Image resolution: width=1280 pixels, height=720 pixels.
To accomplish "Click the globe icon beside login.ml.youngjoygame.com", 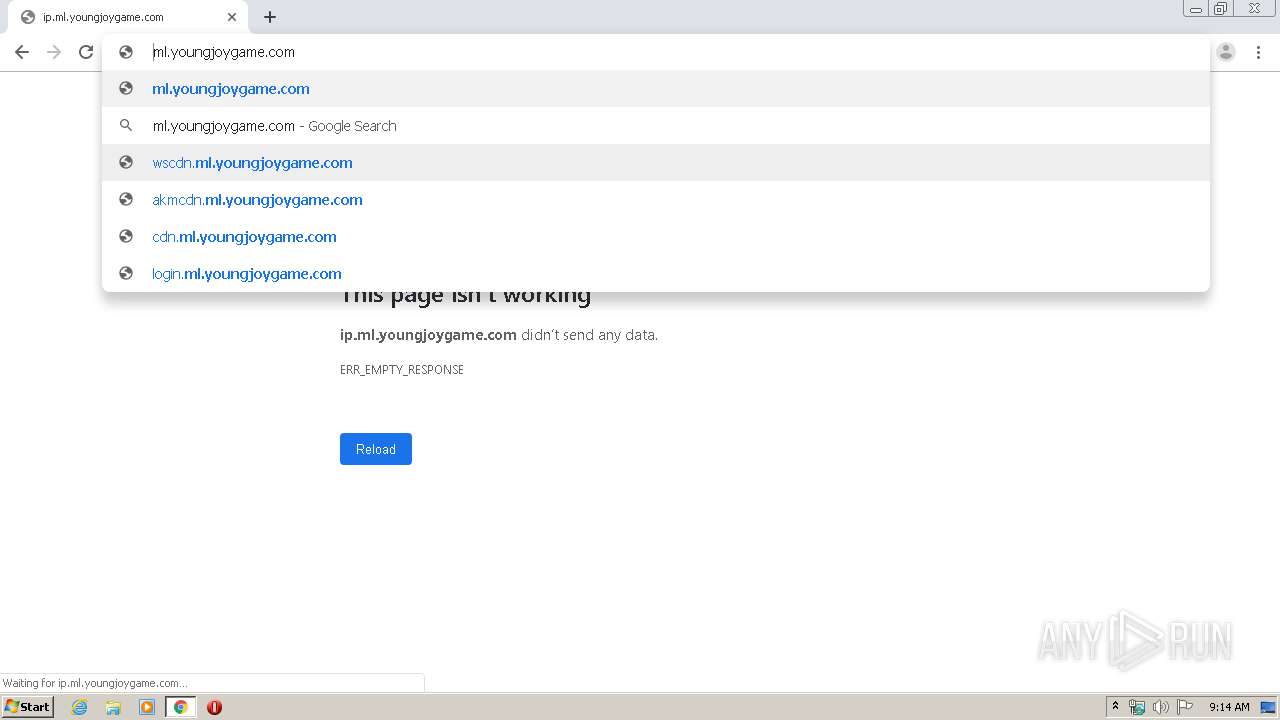I will pyautogui.click(x=126, y=274).
